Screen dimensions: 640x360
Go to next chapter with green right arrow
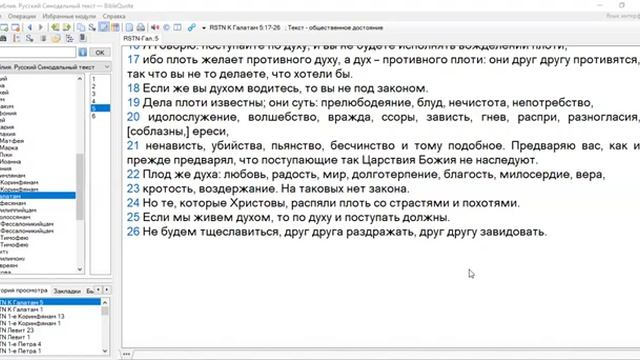point(67,27)
